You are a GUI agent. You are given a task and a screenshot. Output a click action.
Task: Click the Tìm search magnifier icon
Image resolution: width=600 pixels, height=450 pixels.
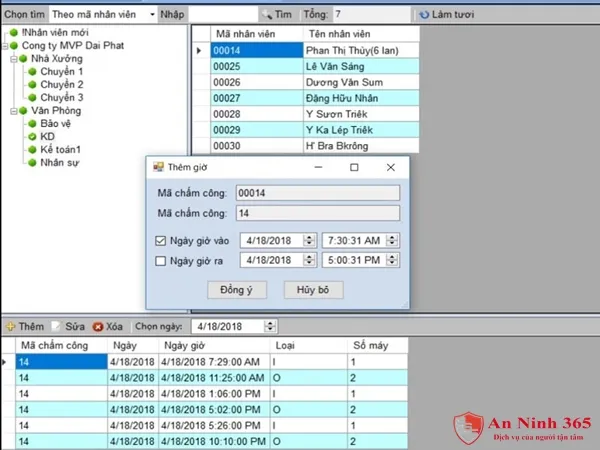267,15
